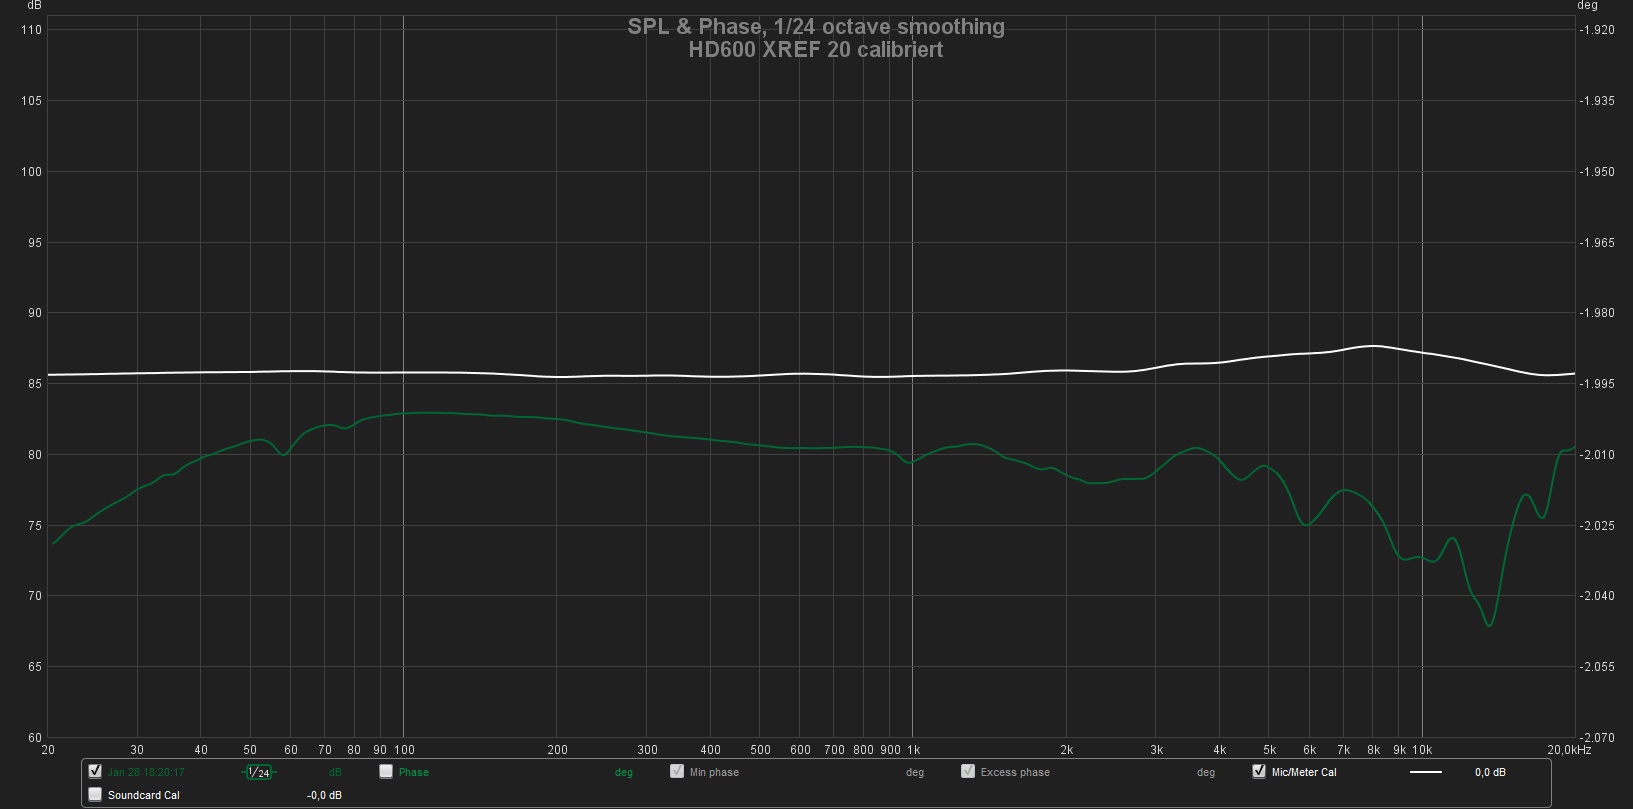The height and width of the screenshot is (809, 1633).
Task: Click the 110 dB label on left axis
Action: click(31, 30)
